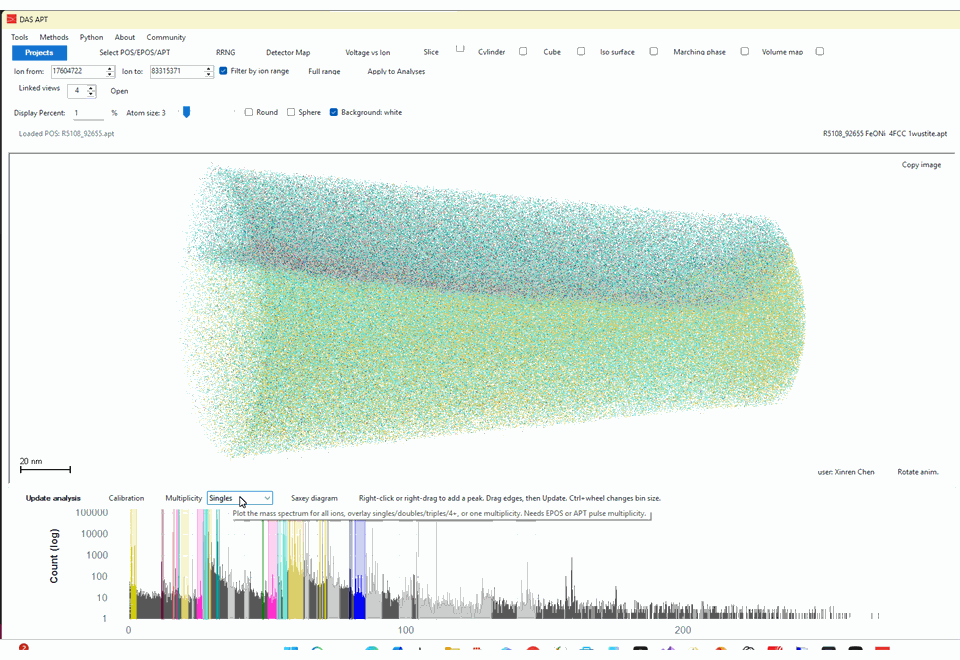Expand the Multiplicity dropdown showing Singles

point(240,498)
